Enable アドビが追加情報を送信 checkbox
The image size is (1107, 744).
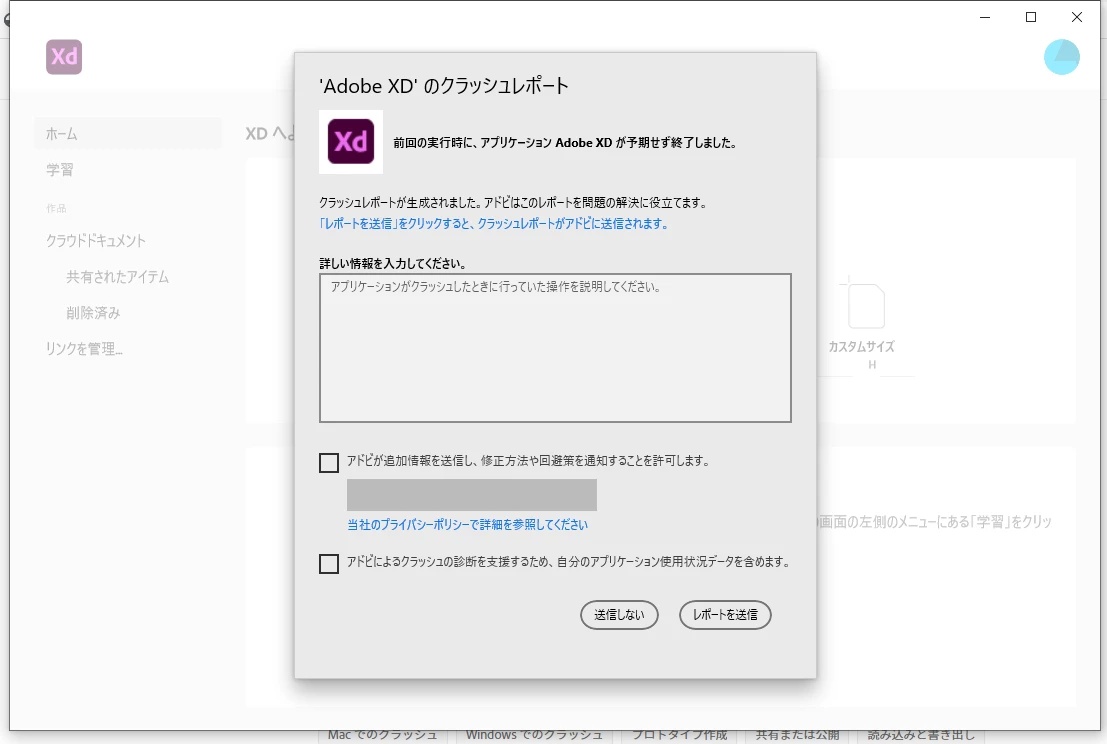(x=329, y=462)
